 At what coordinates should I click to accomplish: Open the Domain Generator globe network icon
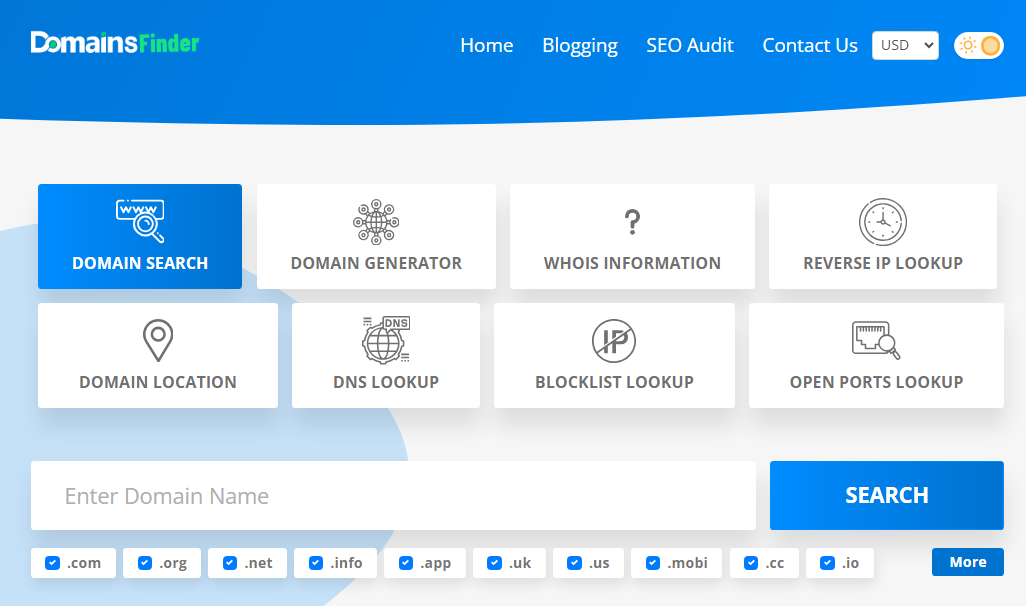tap(376, 222)
